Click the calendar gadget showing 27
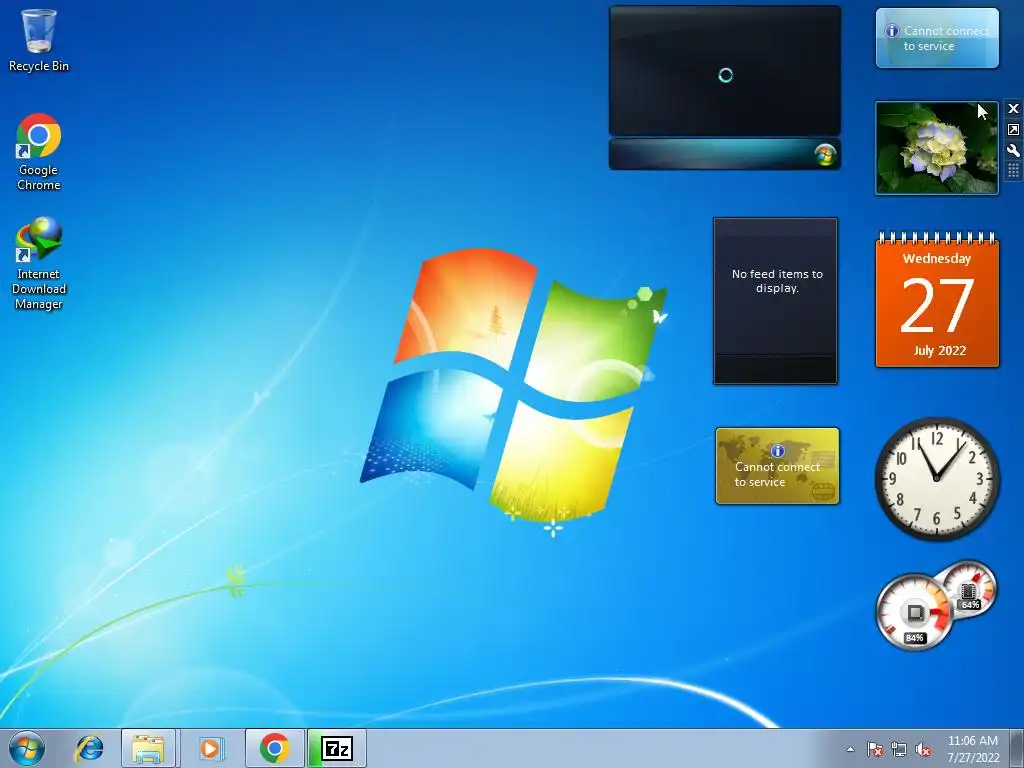Viewport: 1024px width, 768px height. click(x=937, y=300)
